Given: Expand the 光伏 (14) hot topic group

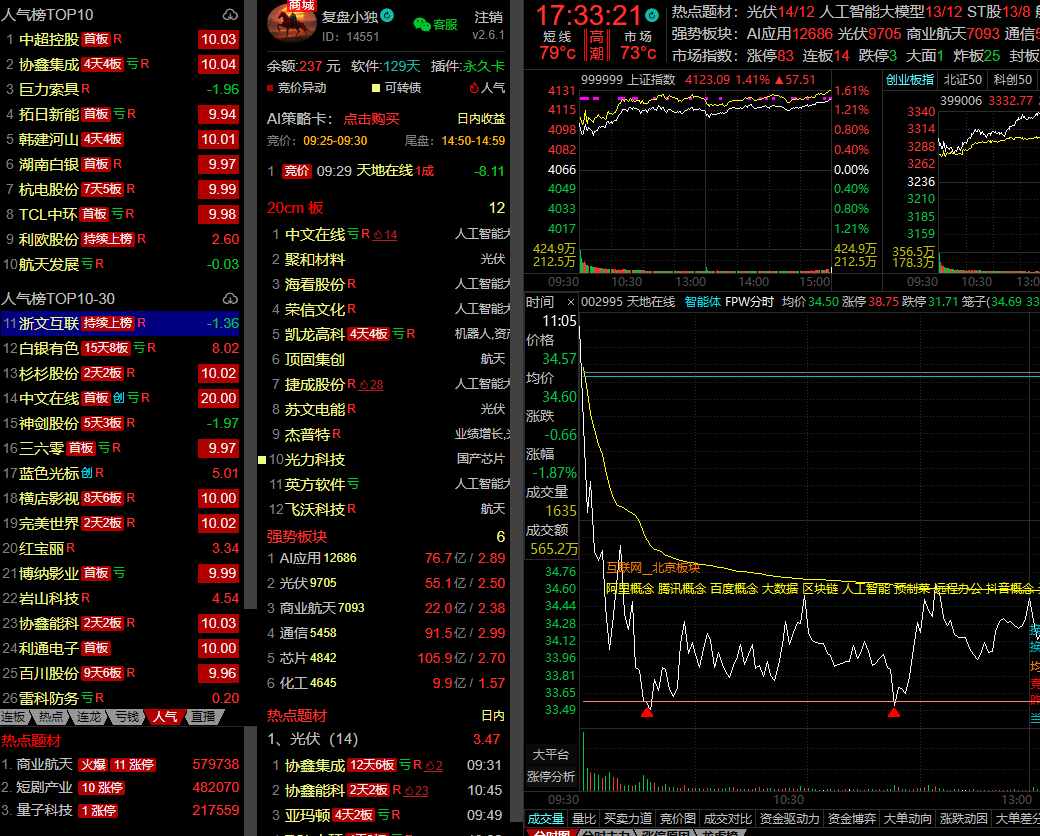Looking at the screenshot, I should 312,739.
